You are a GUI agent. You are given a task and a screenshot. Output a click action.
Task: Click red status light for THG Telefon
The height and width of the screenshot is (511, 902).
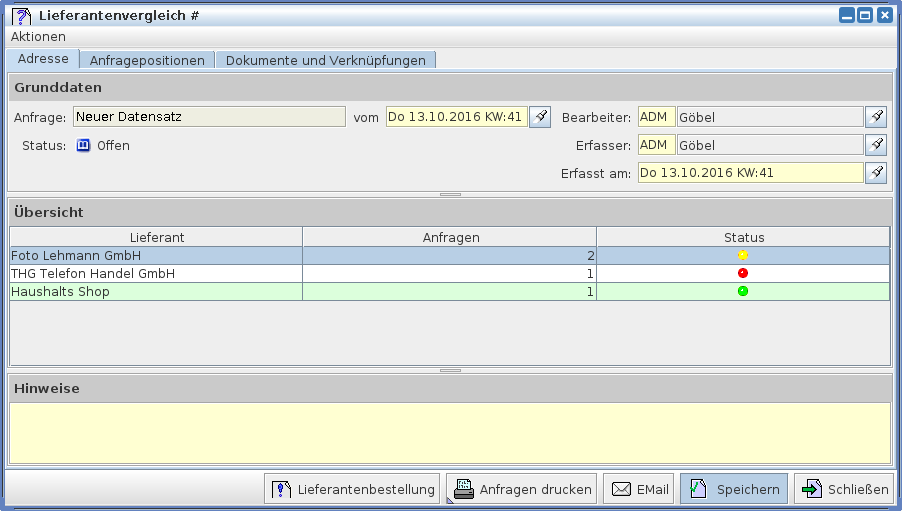coord(743,273)
